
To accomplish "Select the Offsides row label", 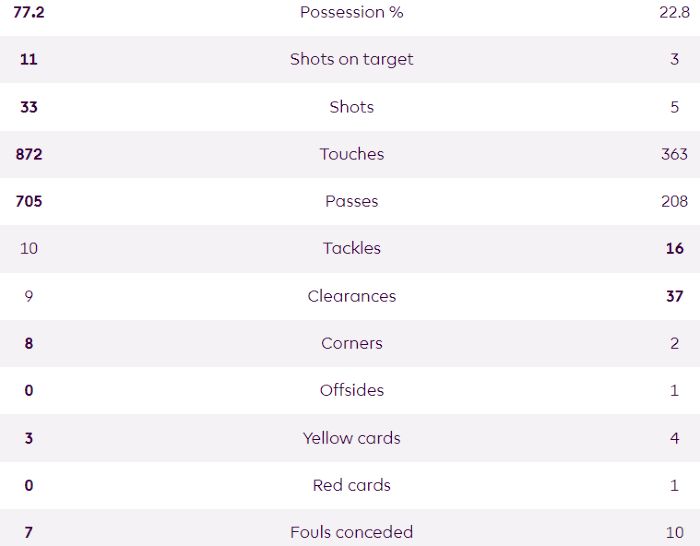I will pyautogui.click(x=351, y=390).
